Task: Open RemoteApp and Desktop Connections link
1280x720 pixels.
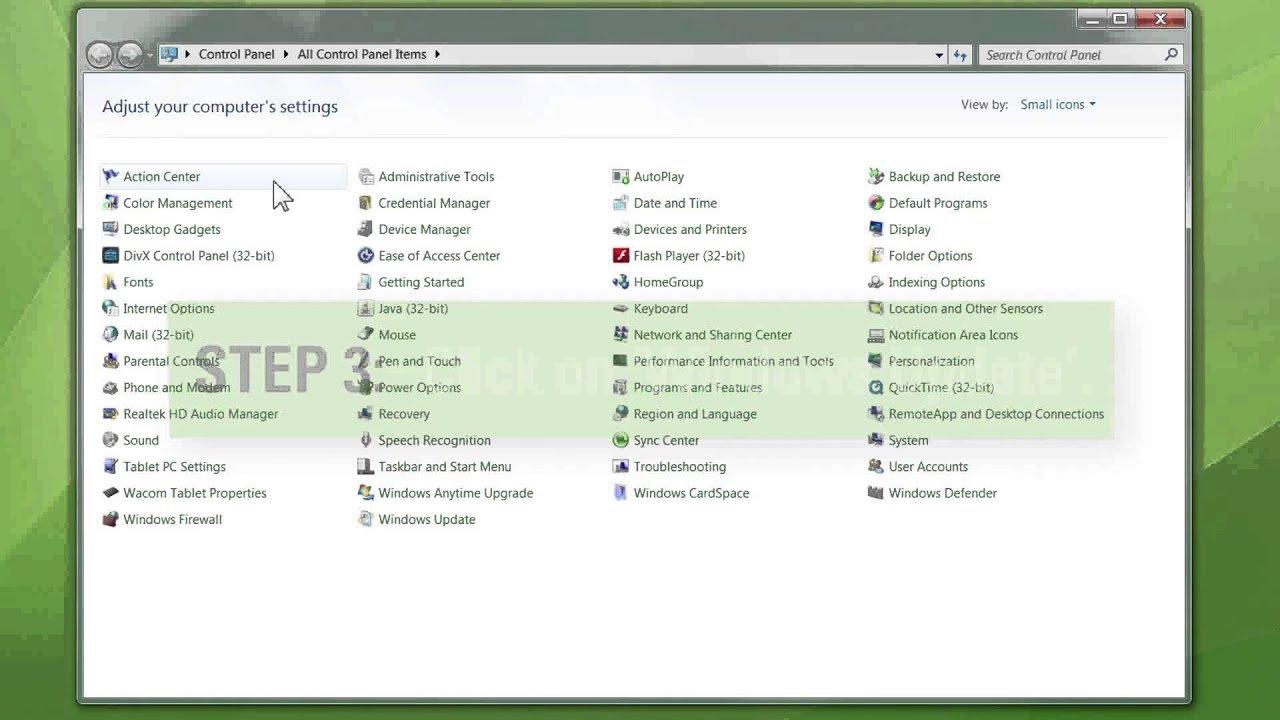Action: 997,414
